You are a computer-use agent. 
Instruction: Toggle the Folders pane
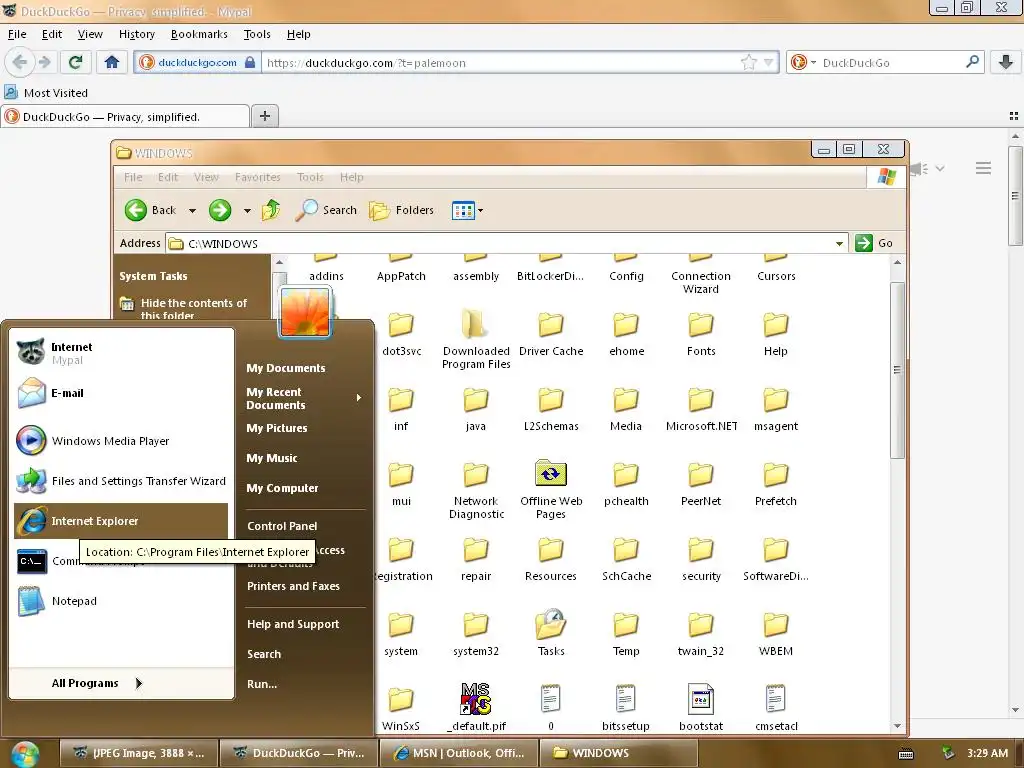(401, 210)
